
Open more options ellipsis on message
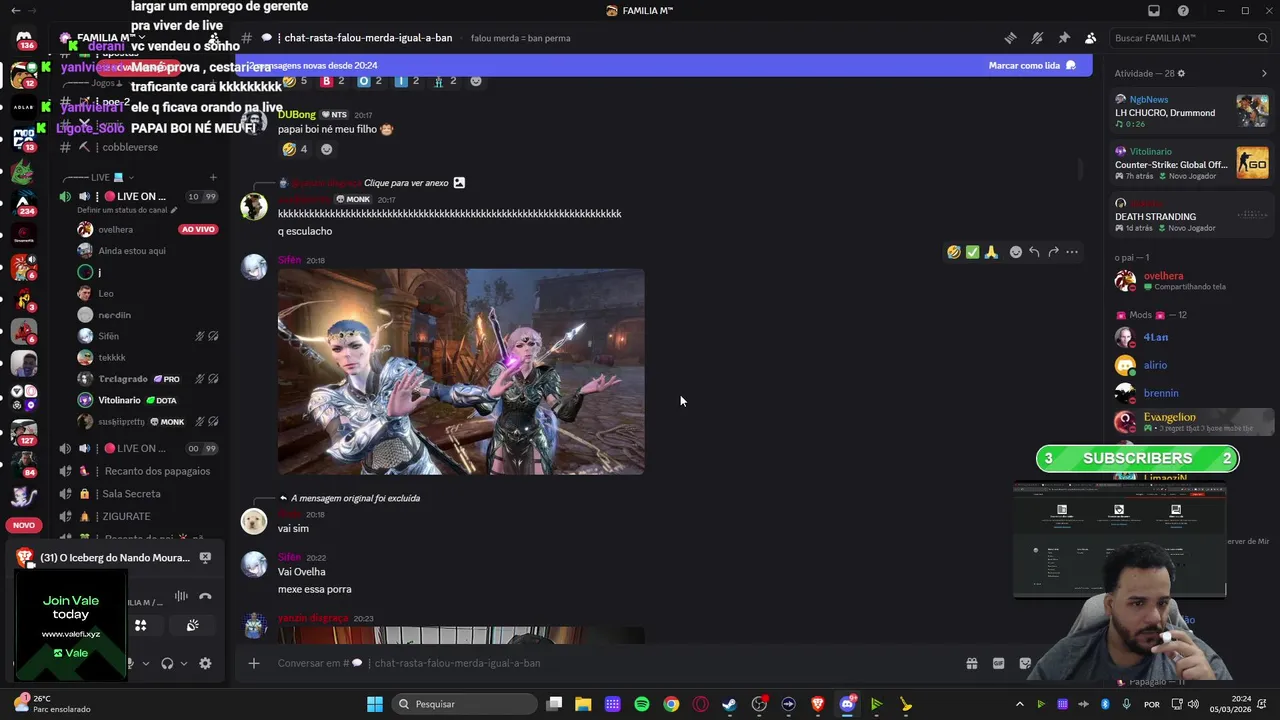1072,252
